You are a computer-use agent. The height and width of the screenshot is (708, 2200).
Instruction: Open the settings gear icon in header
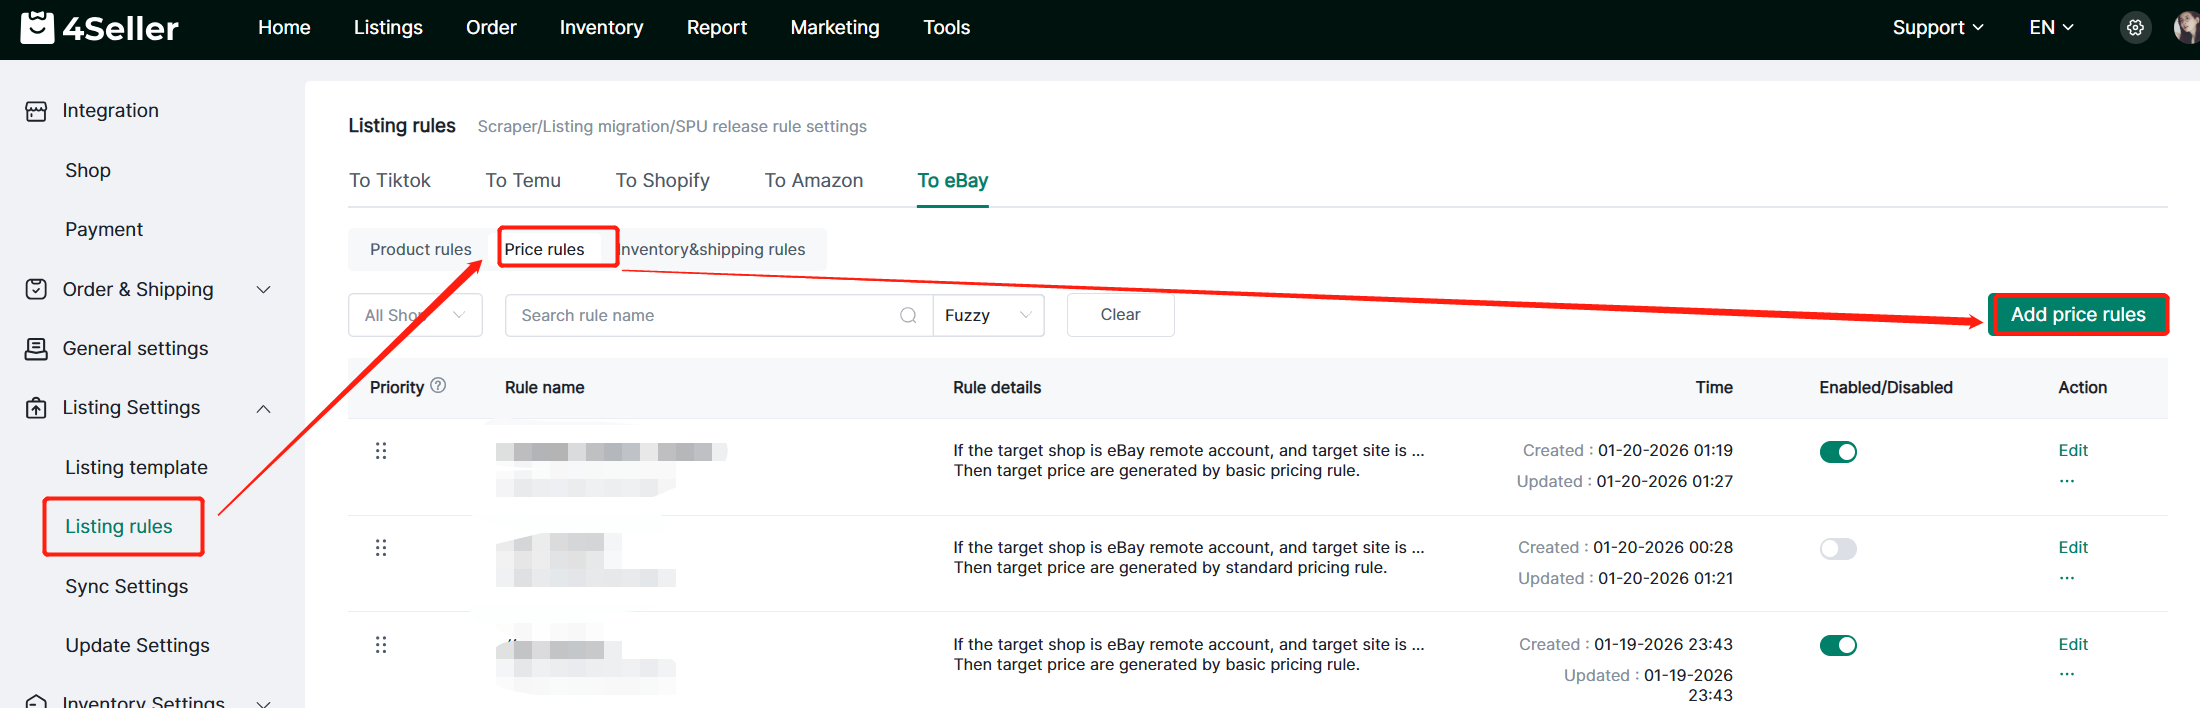click(2135, 28)
